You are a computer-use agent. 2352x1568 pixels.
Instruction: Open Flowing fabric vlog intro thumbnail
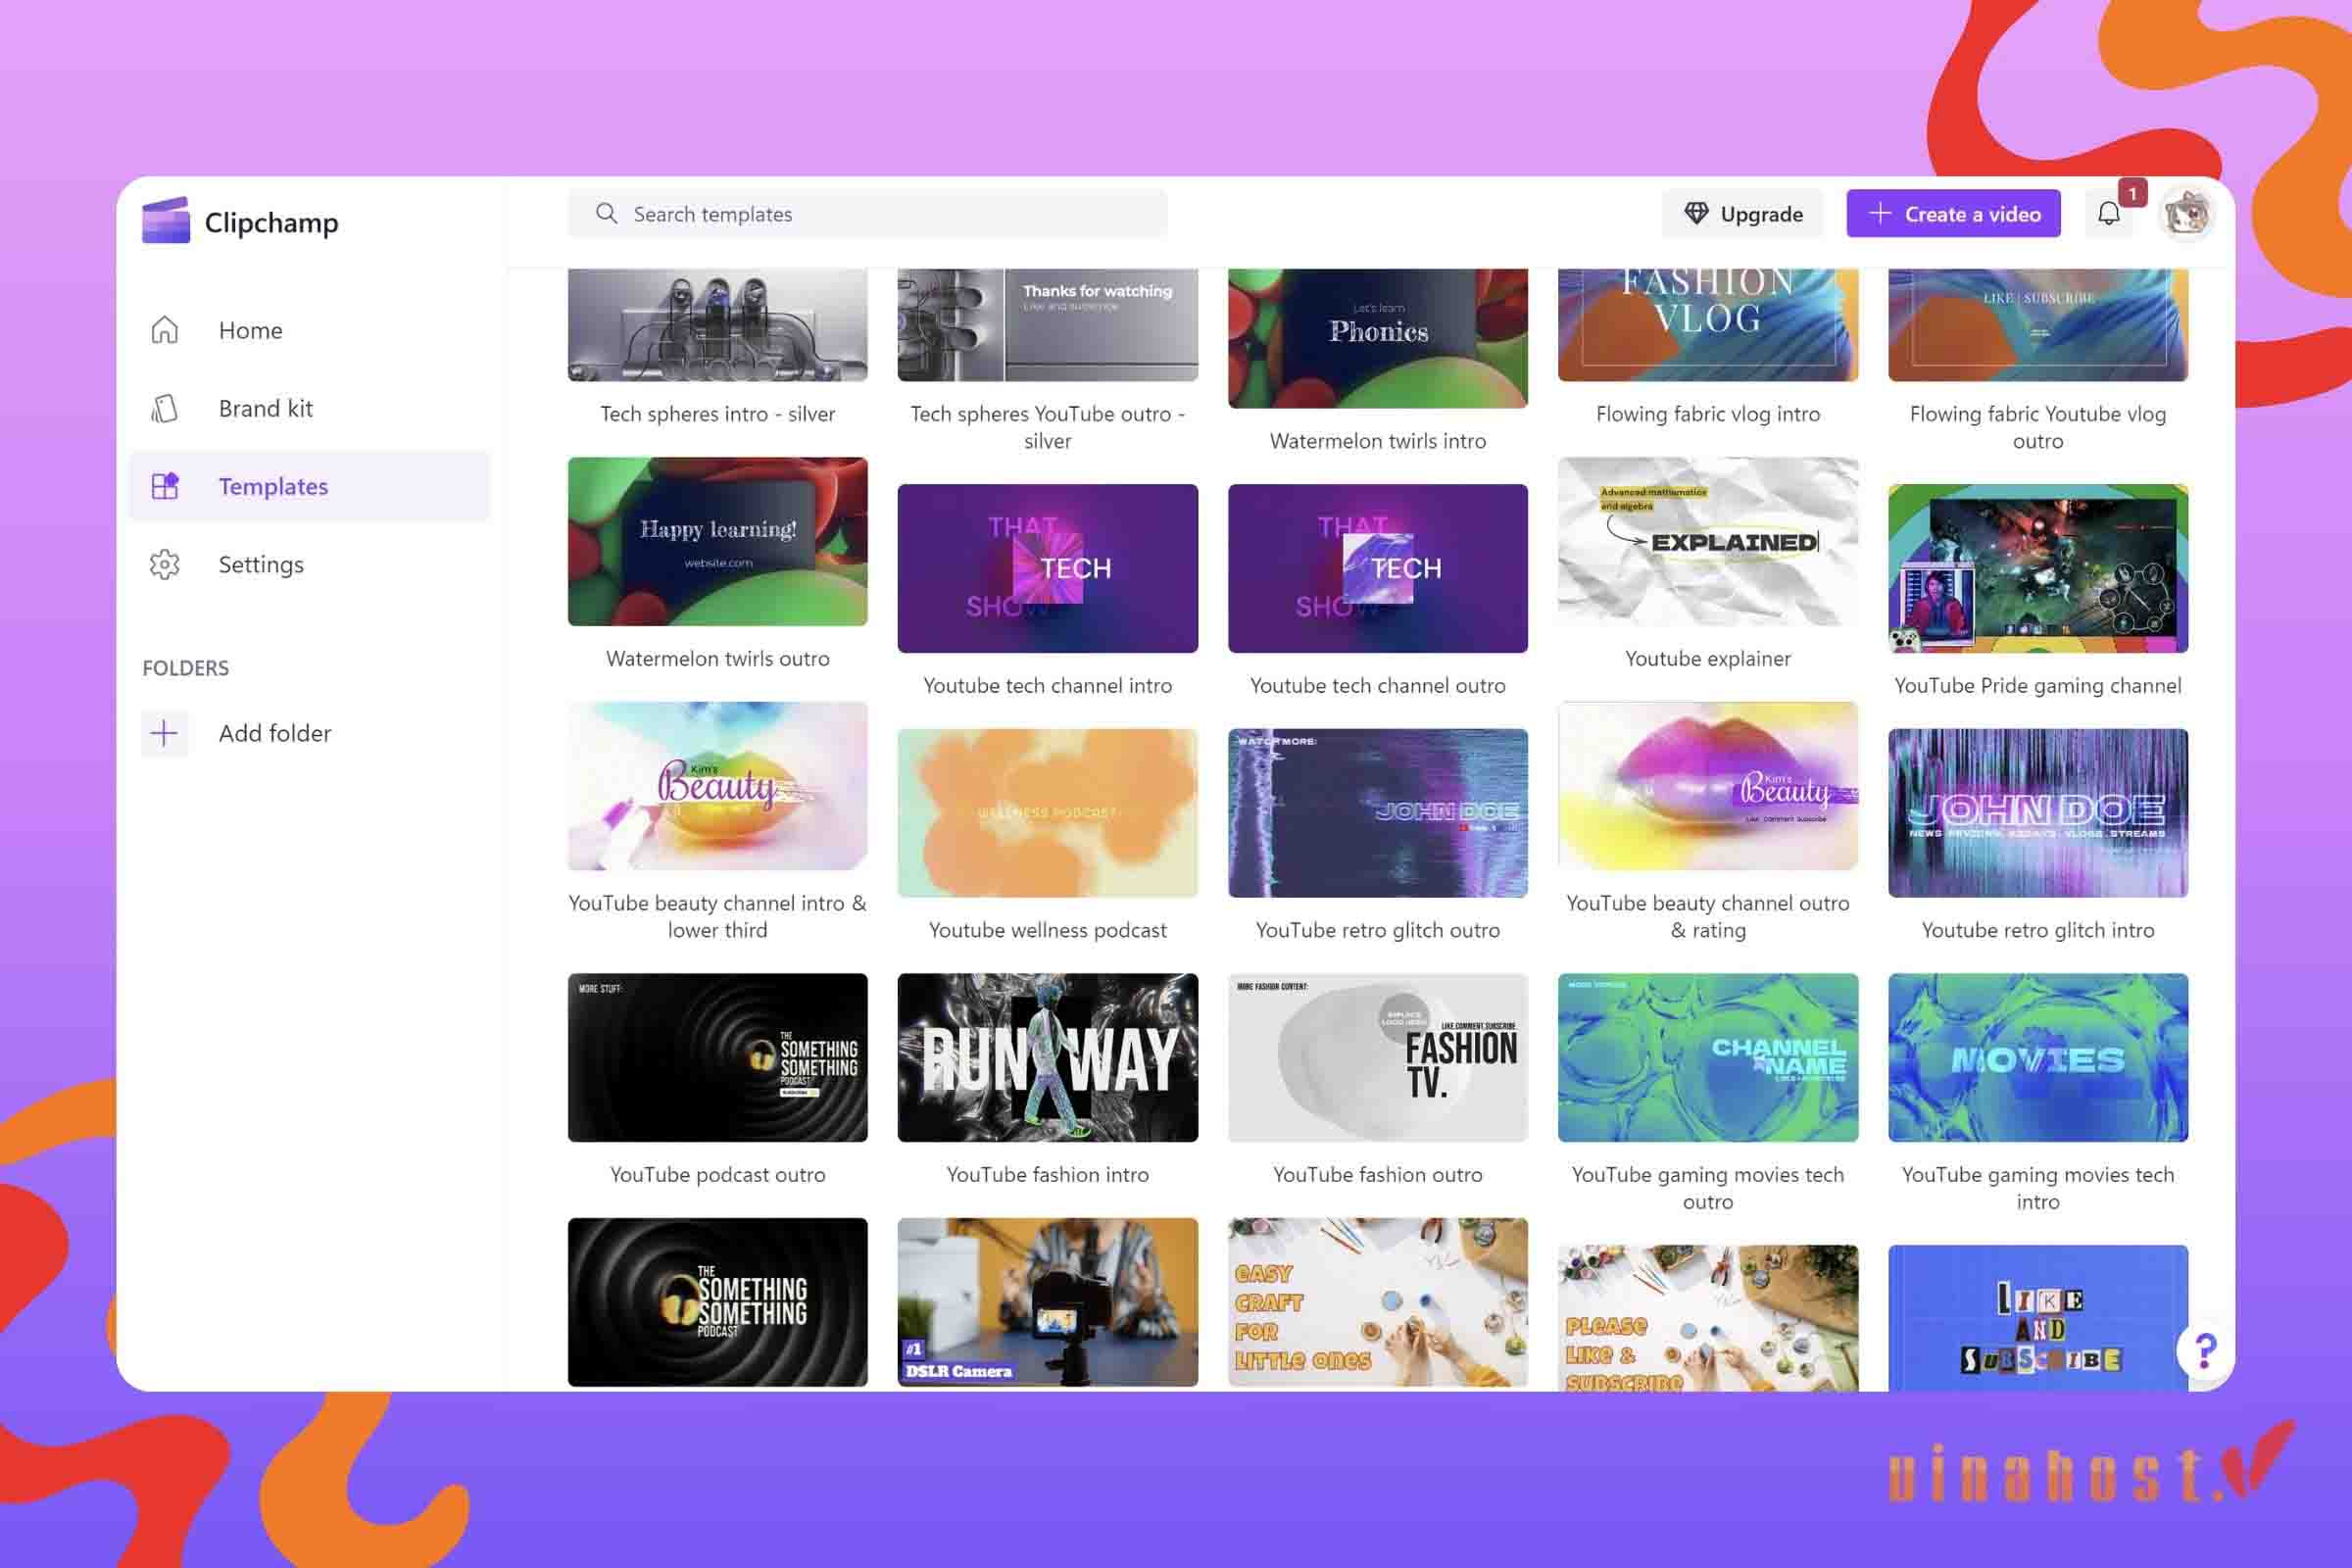point(1708,324)
